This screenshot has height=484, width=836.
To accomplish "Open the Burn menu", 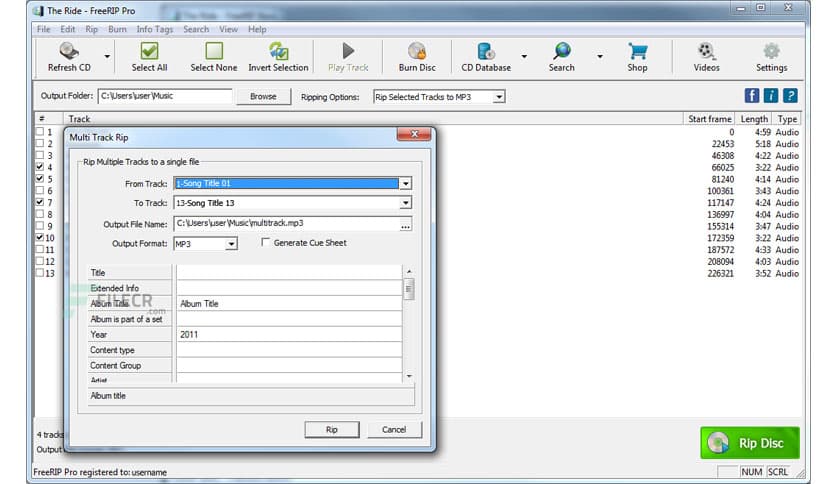I will [117, 29].
